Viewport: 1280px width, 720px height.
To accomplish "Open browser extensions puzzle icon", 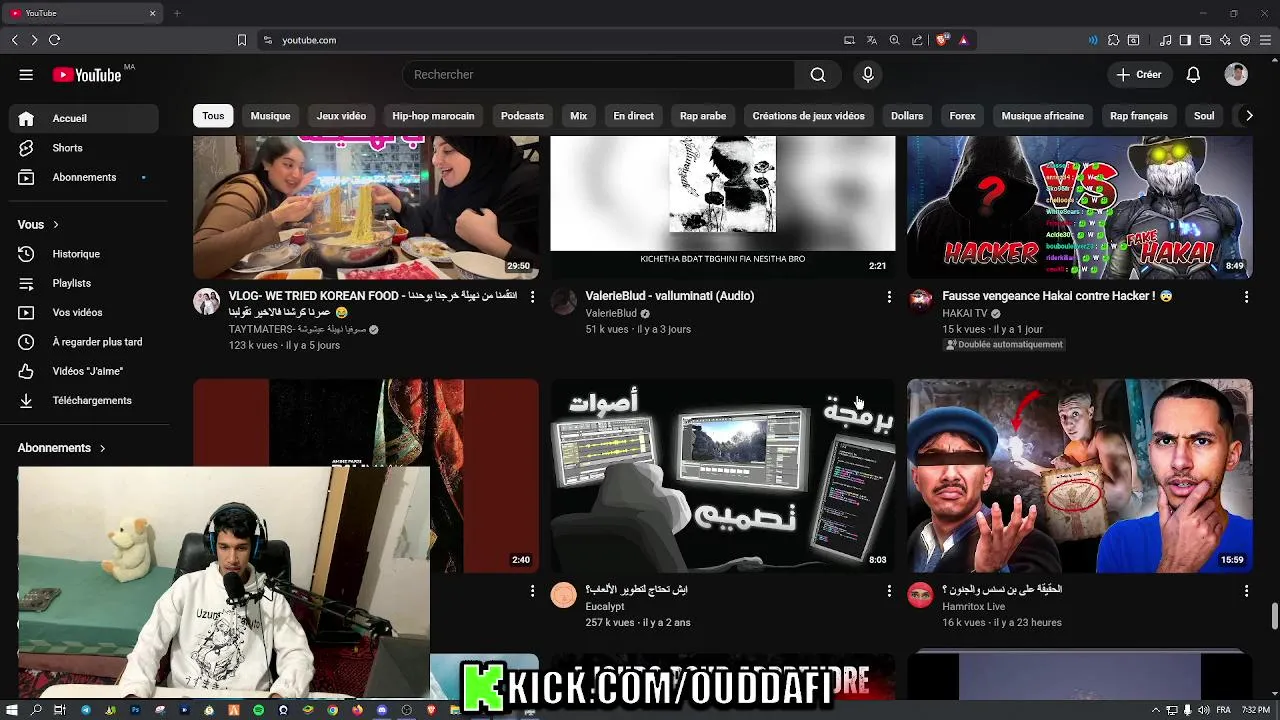I will [1113, 40].
